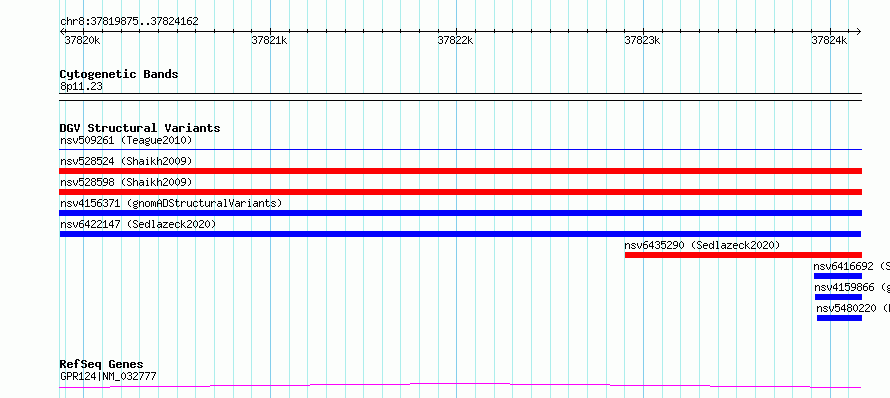Click the chr8:37819875..37824162 coordinate label
The image size is (890, 398).
129,22
